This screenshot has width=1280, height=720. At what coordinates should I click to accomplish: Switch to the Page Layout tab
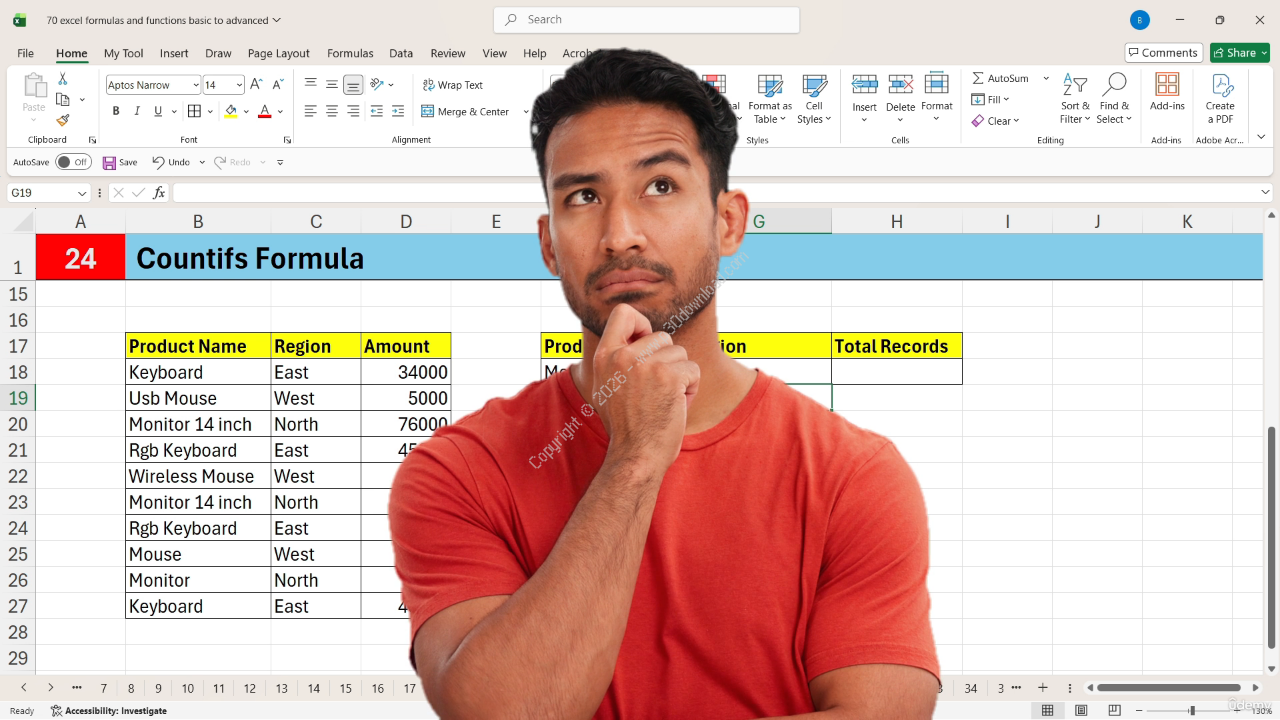point(278,53)
